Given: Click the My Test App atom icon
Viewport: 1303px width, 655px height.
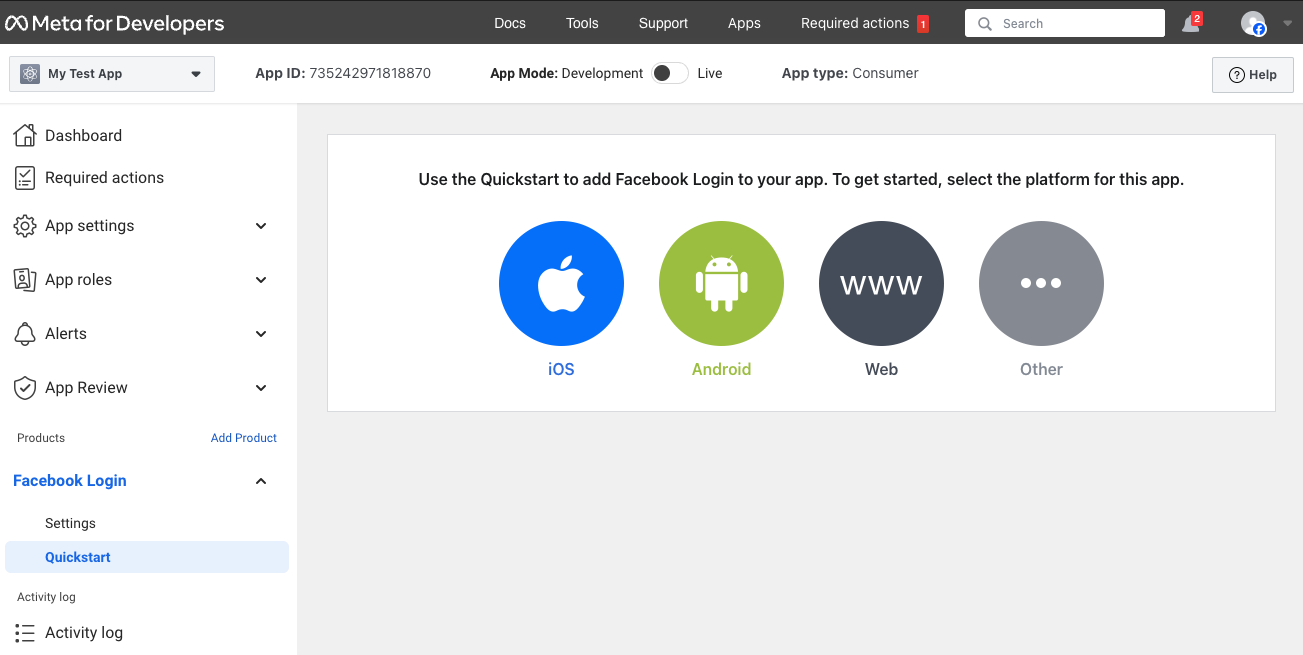Looking at the screenshot, I should pos(30,74).
